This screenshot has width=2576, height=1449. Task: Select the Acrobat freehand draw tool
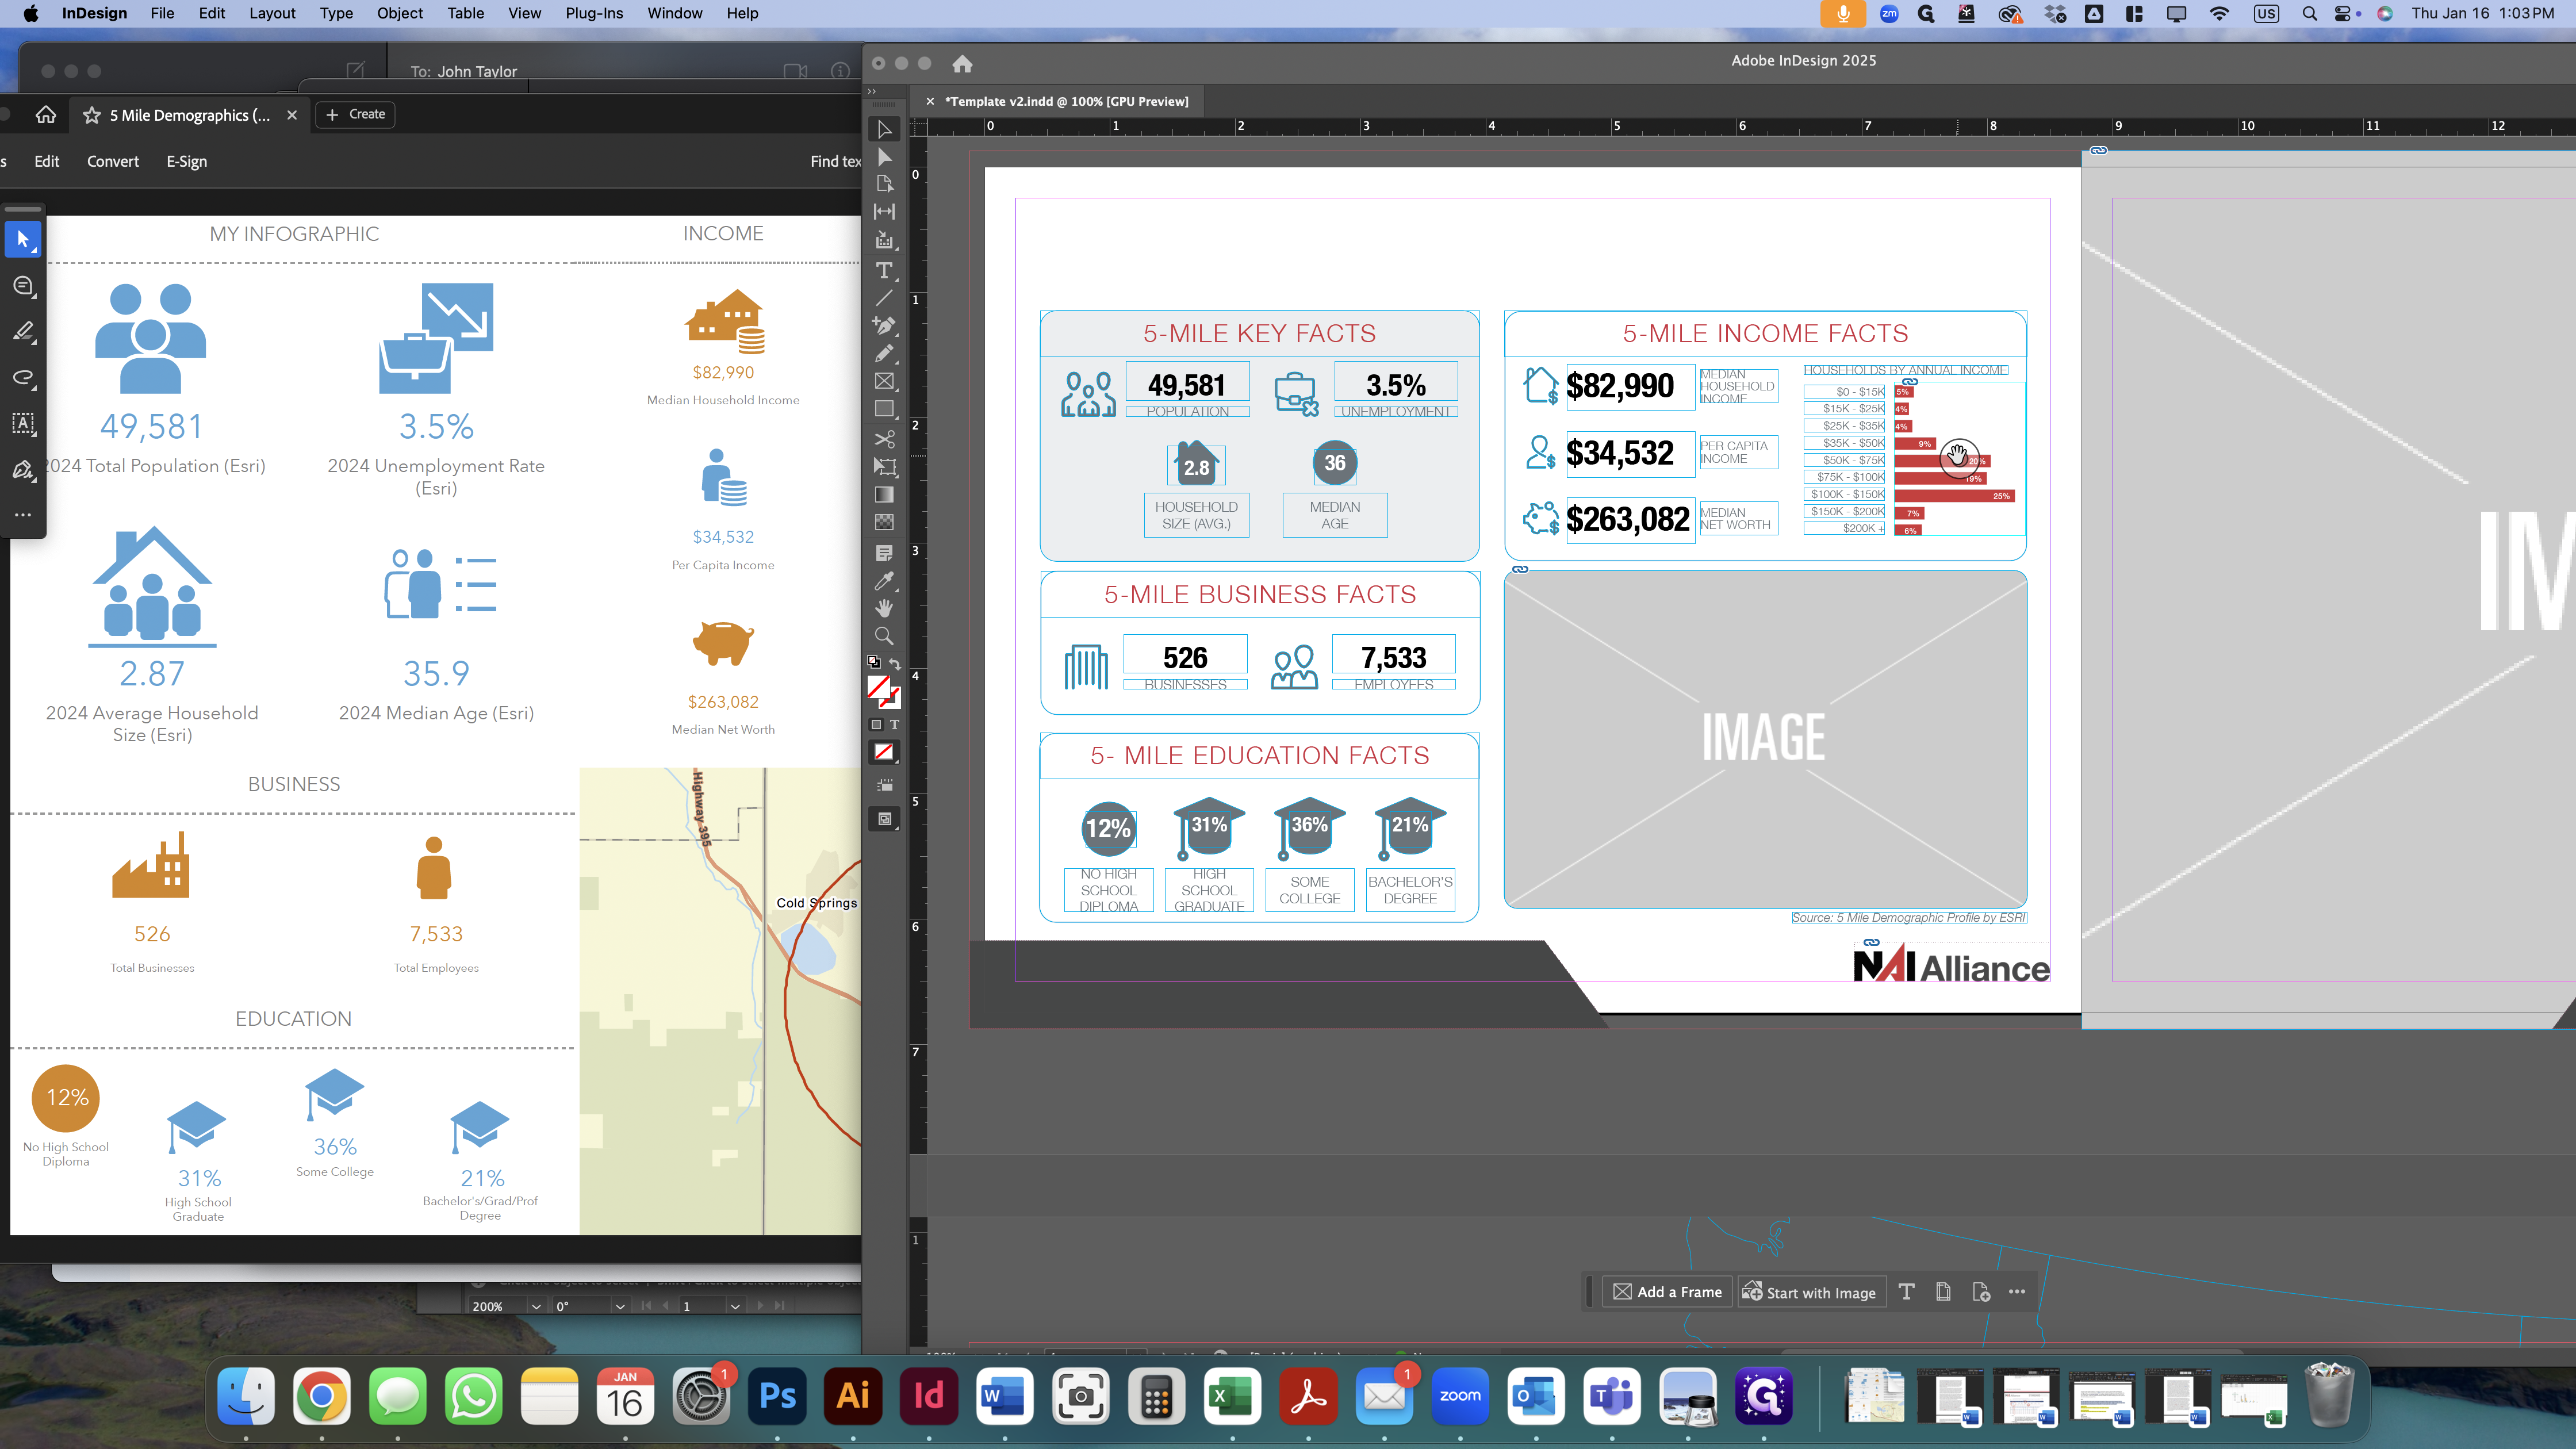[x=23, y=378]
